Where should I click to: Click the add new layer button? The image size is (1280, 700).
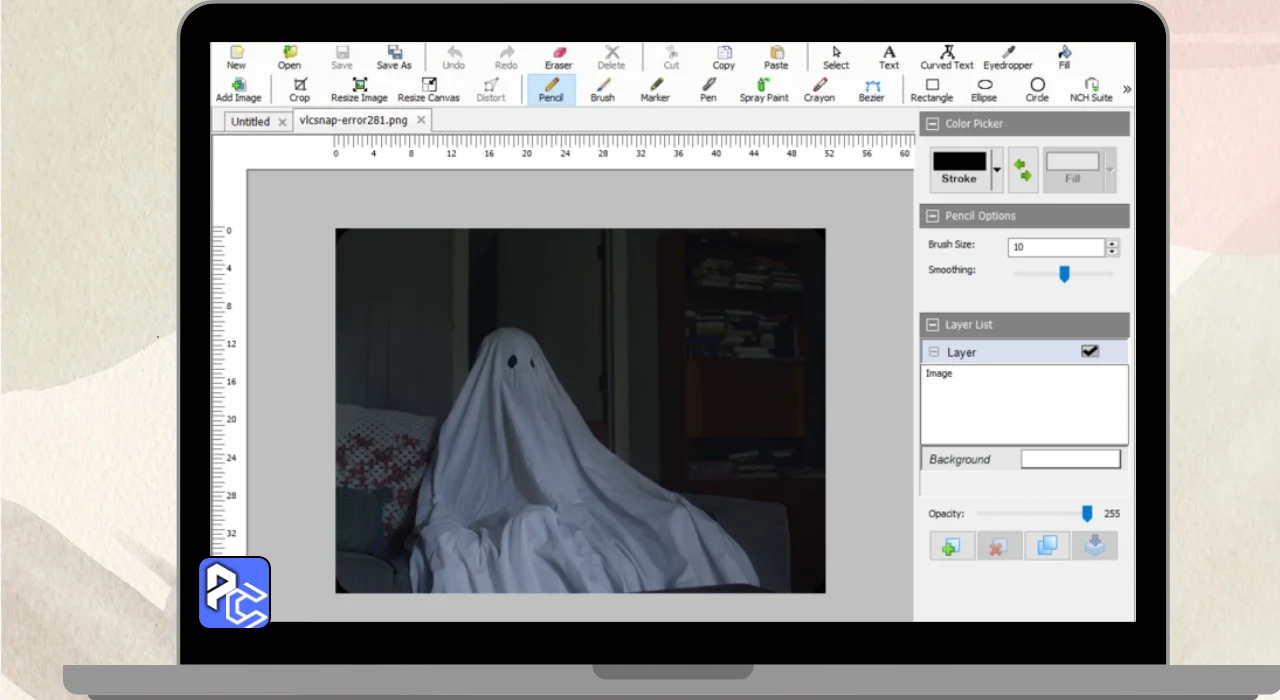tap(951, 546)
